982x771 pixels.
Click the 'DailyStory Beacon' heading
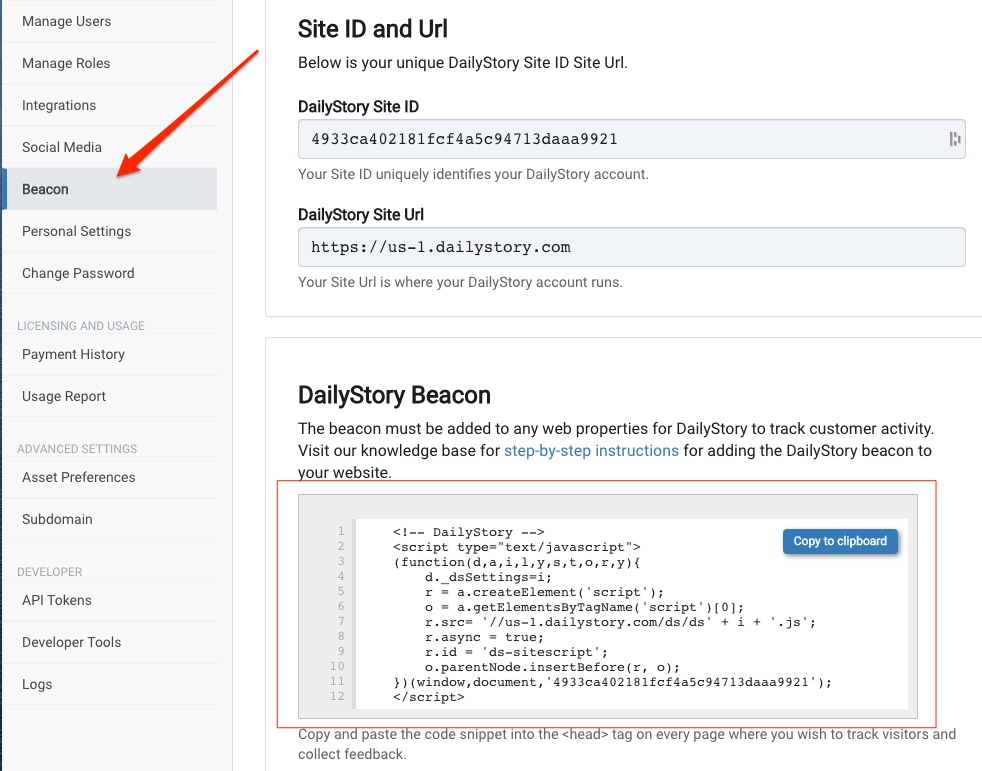(394, 395)
